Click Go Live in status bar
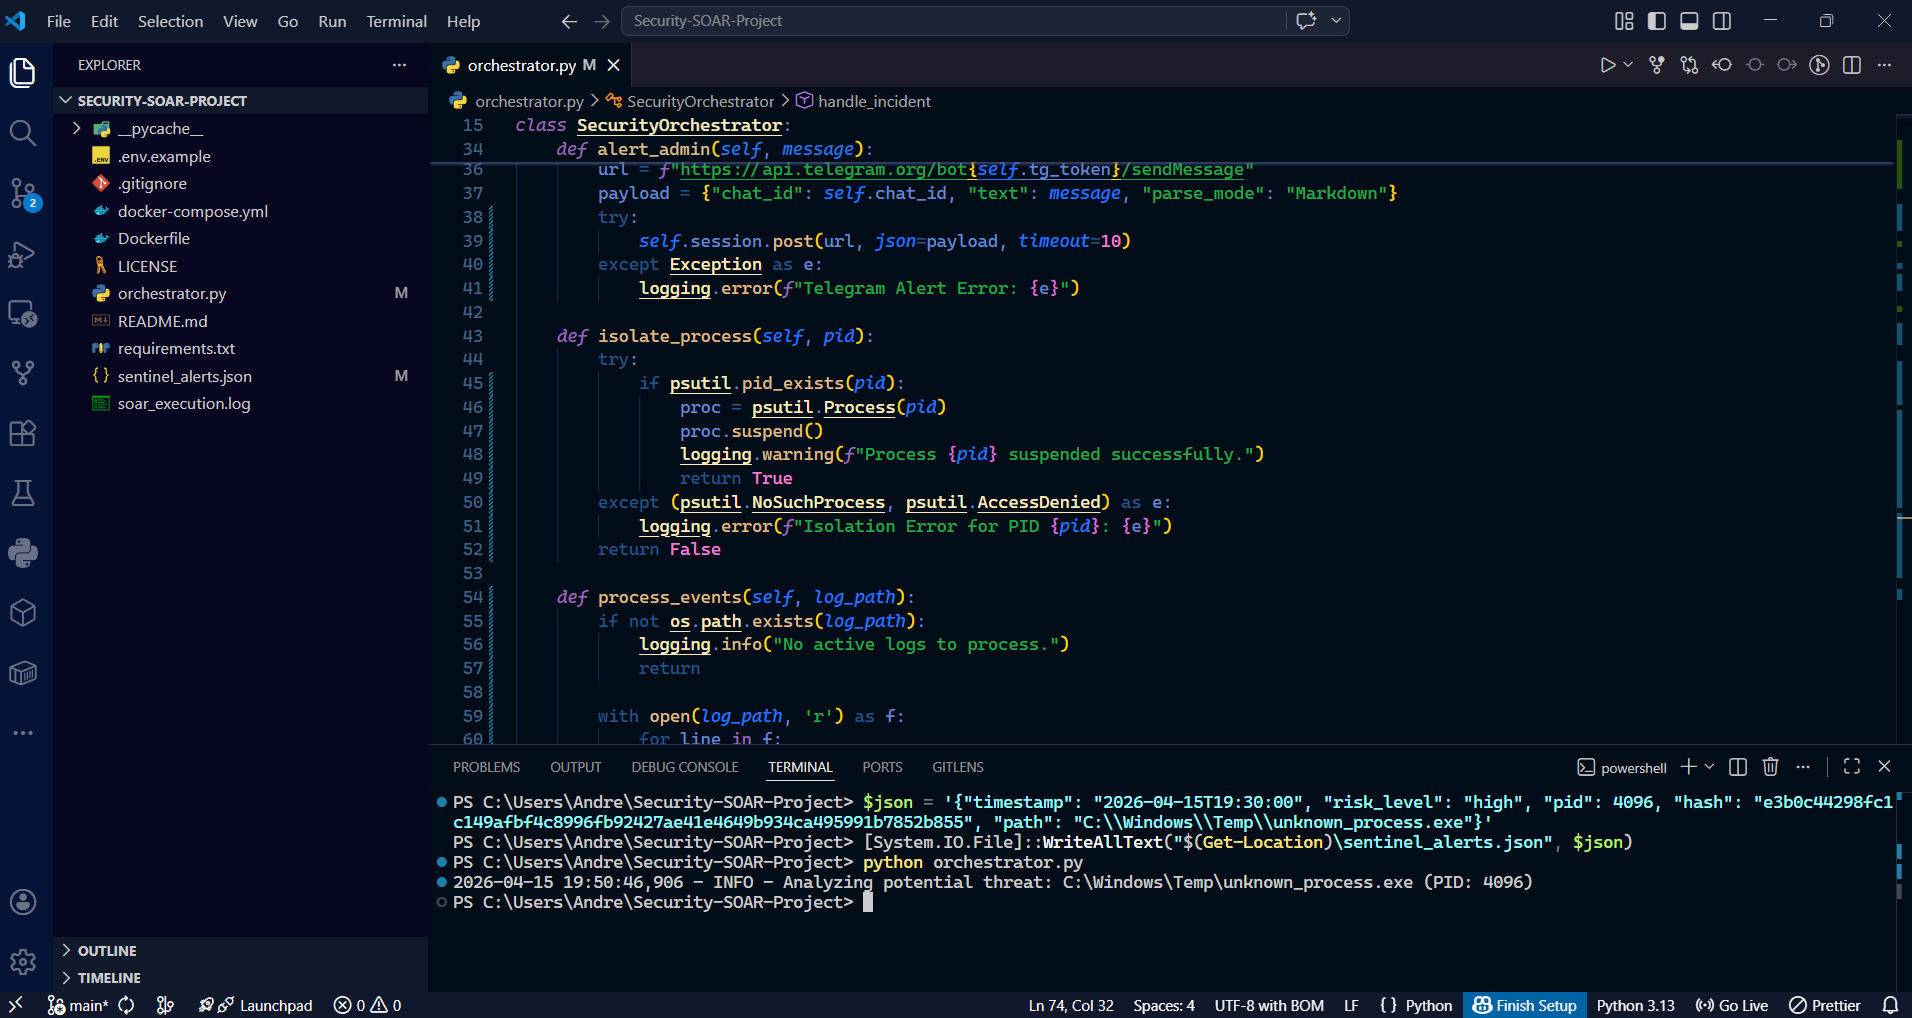 tap(1733, 1005)
